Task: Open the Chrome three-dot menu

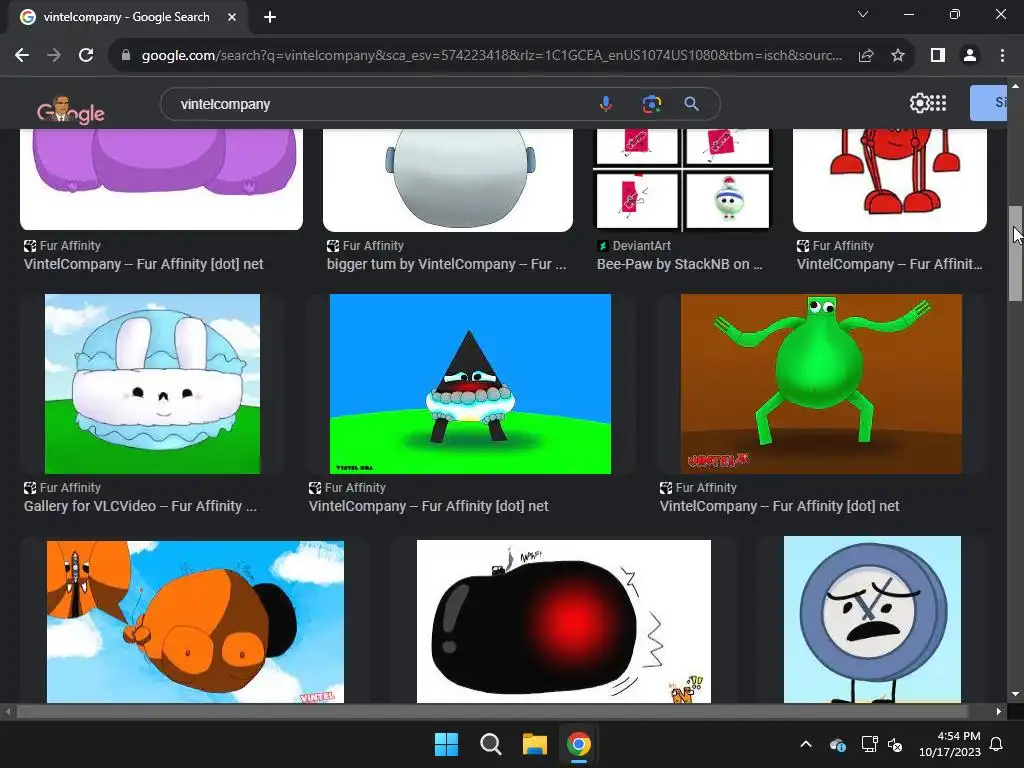Action: click(x=1002, y=56)
